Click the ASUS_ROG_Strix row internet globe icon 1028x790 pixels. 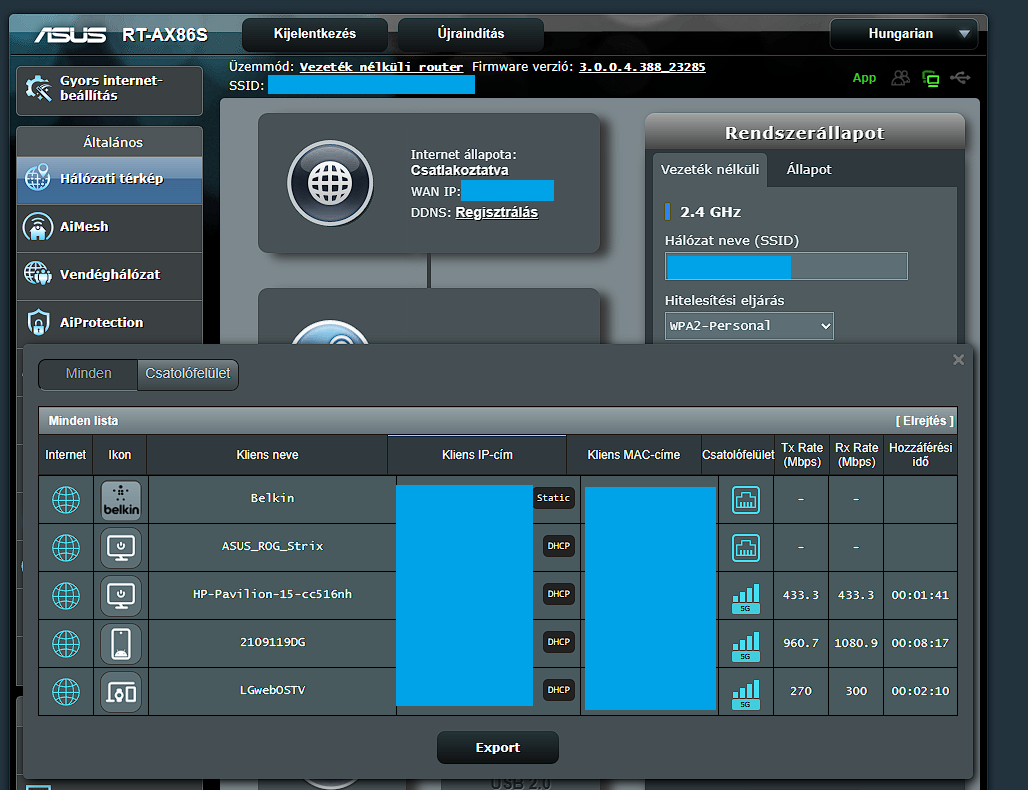66,547
